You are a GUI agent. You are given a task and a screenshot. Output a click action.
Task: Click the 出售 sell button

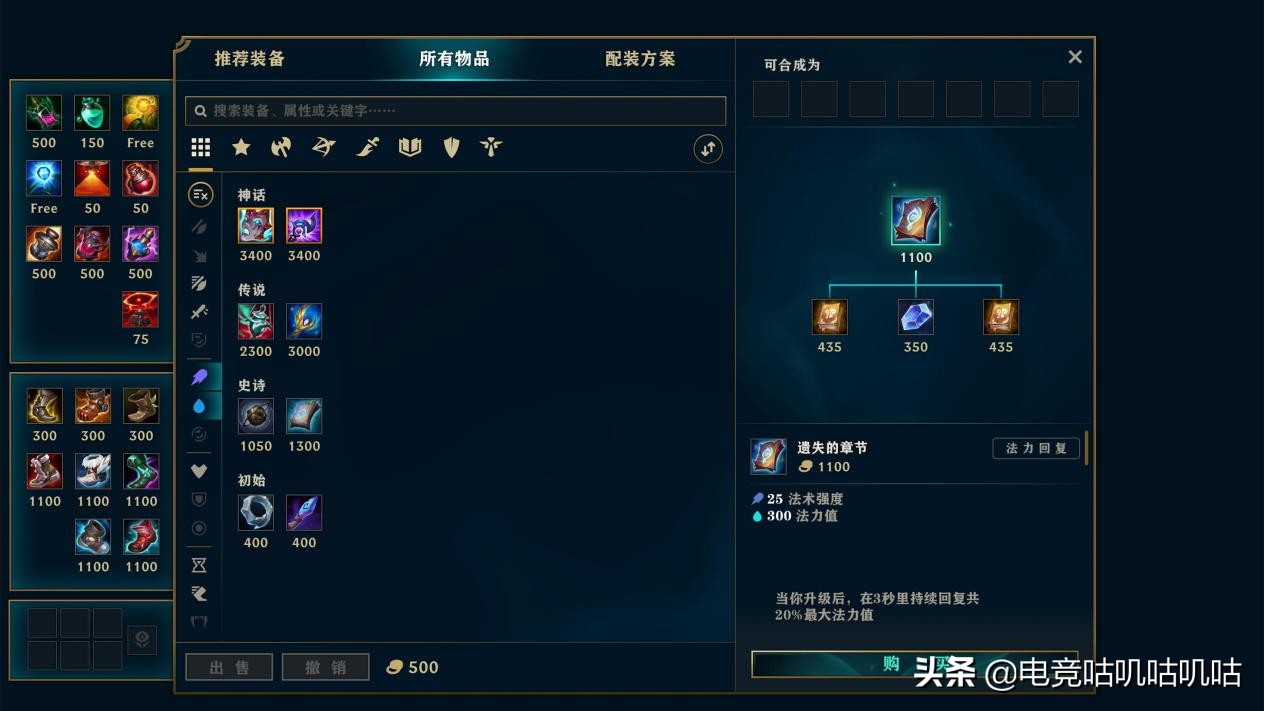click(229, 667)
